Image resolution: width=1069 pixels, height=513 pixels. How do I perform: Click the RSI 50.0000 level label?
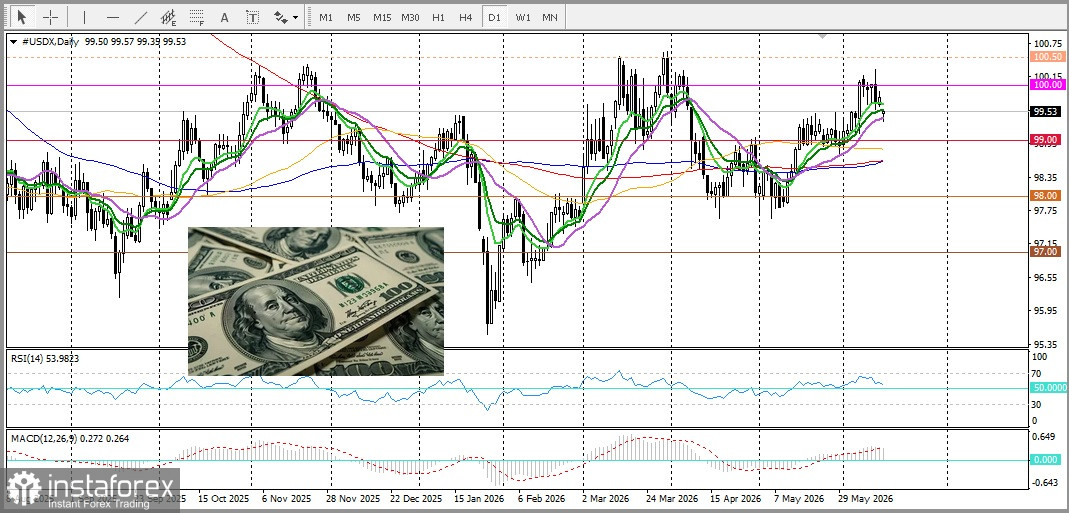tap(1047, 387)
